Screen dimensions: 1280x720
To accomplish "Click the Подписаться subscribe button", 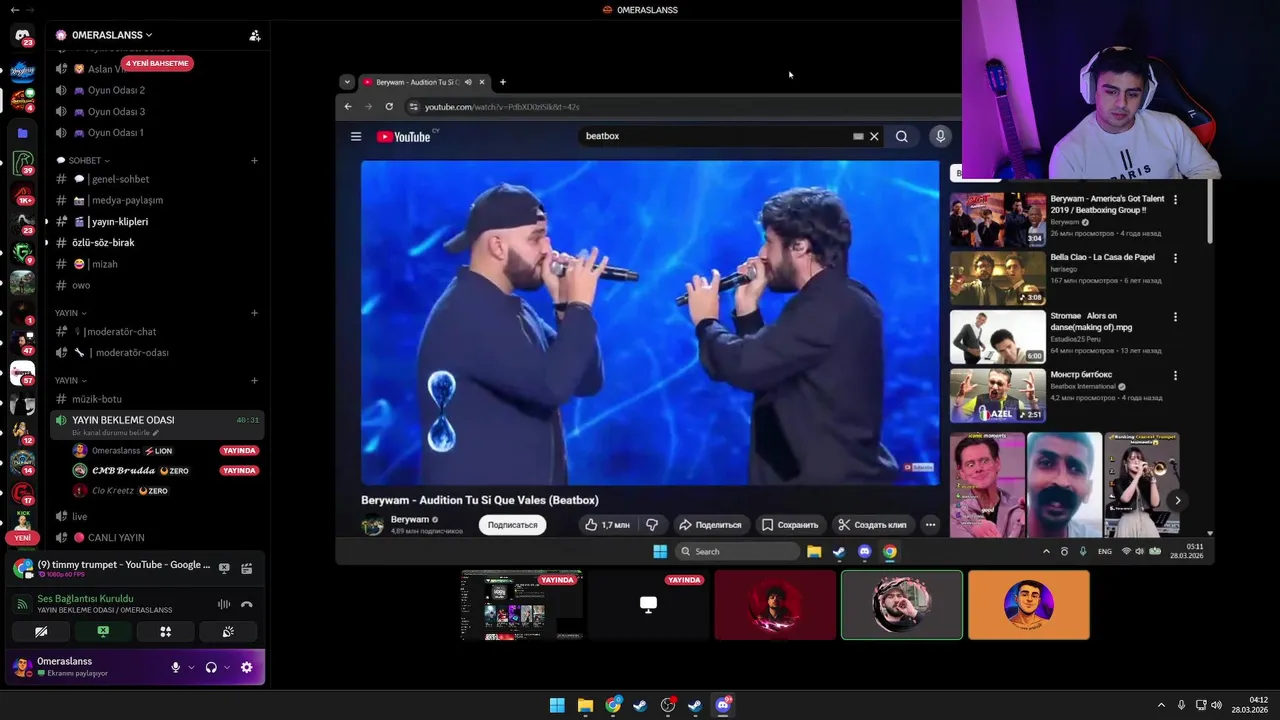I will pyautogui.click(x=512, y=525).
